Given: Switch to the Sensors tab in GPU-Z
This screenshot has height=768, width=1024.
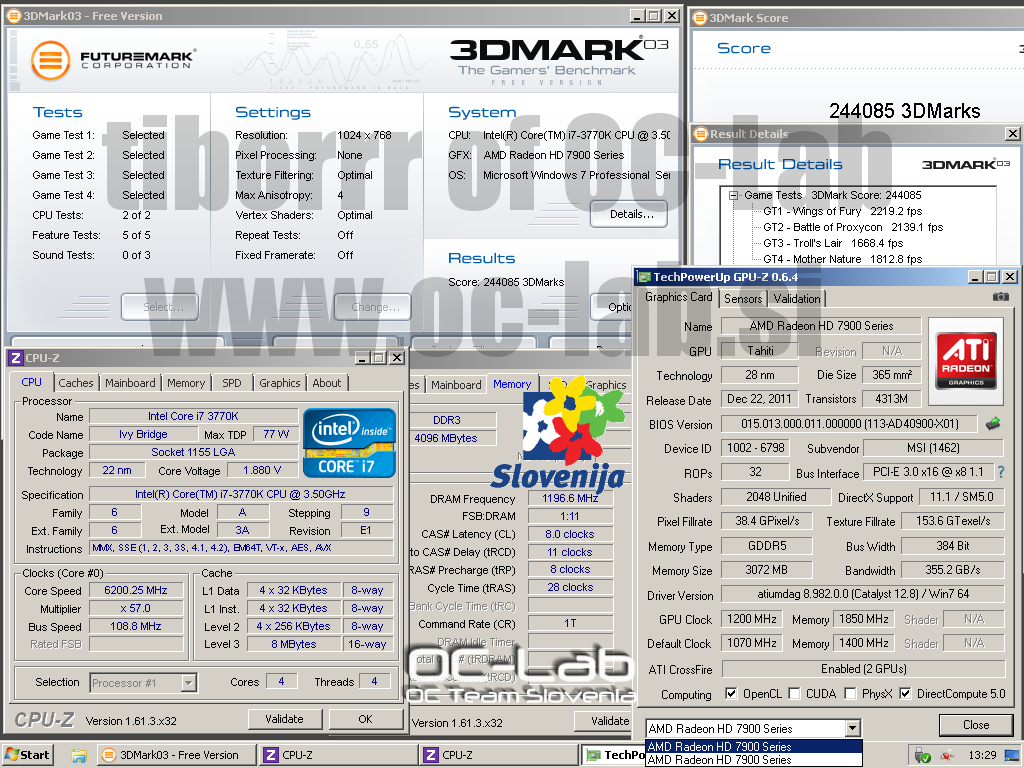Looking at the screenshot, I should [x=743, y=299].
